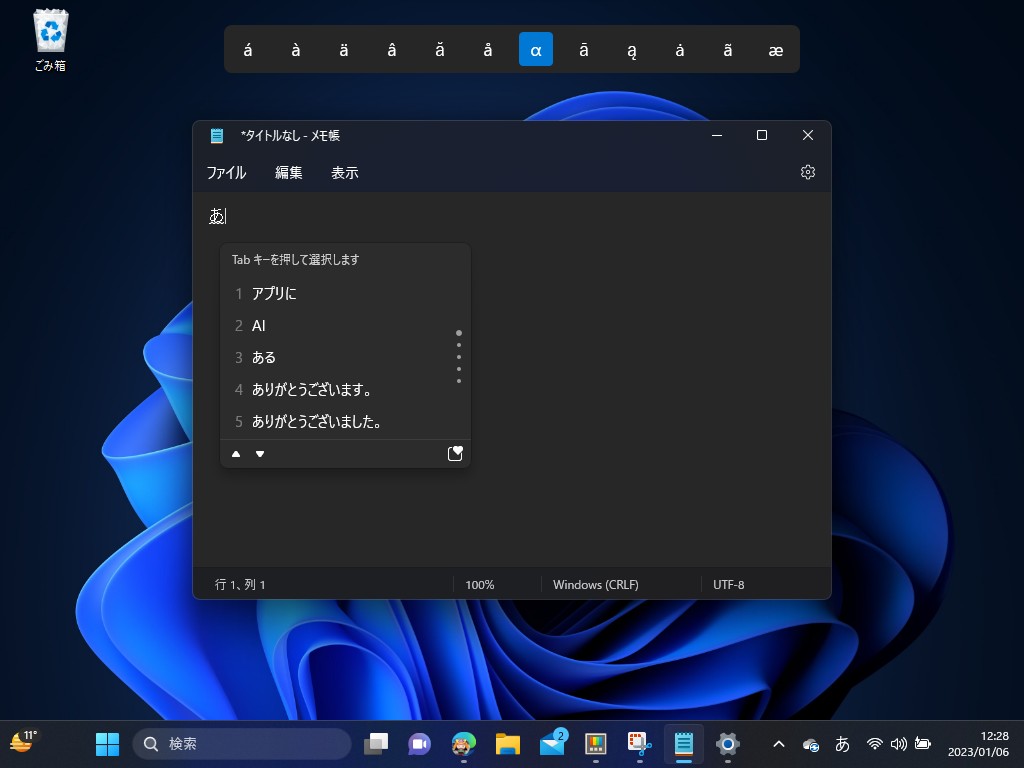Show hidden system tray icons
1024x768 pixels.
click(x=779, y=743)
